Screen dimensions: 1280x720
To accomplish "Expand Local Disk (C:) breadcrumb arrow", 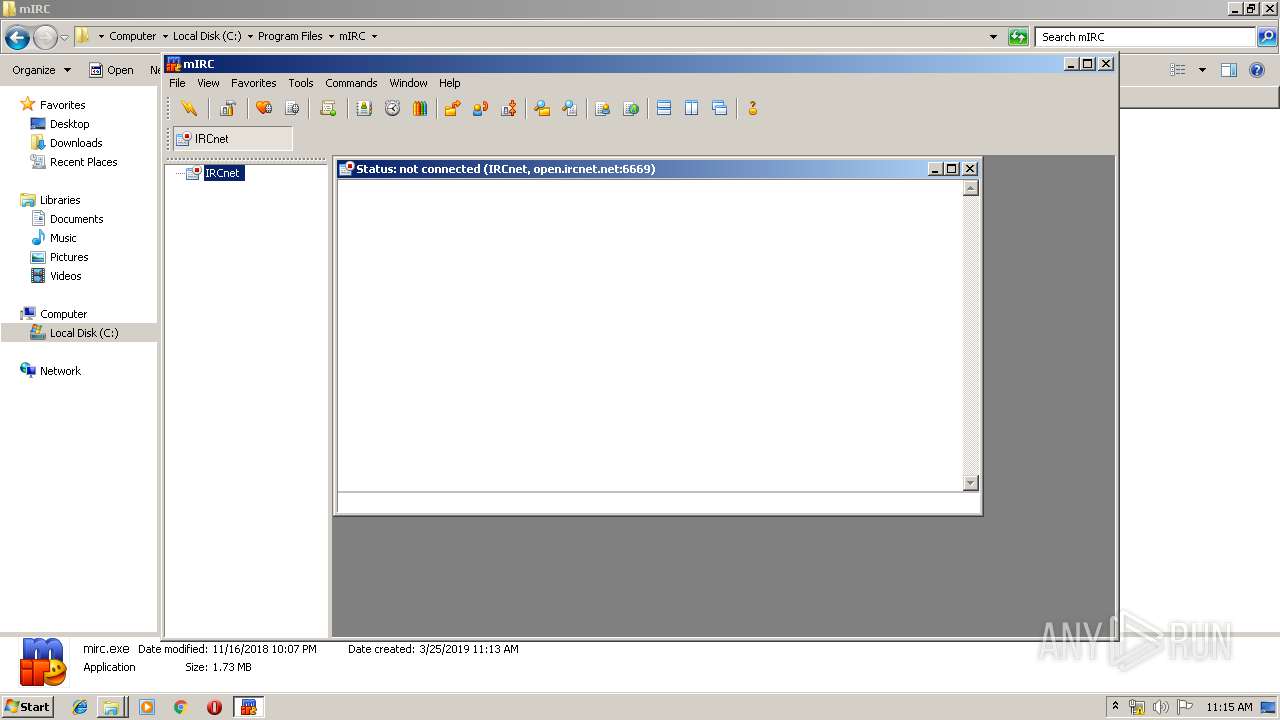I will pos(250,36).
